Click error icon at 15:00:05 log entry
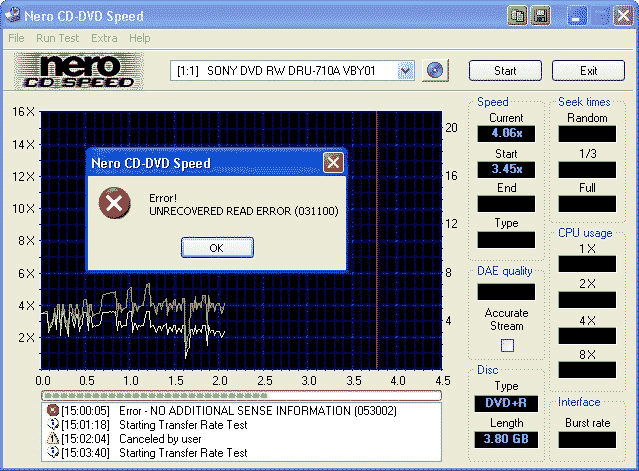This screenshot has width=639, height=471. tap(53, 410)
